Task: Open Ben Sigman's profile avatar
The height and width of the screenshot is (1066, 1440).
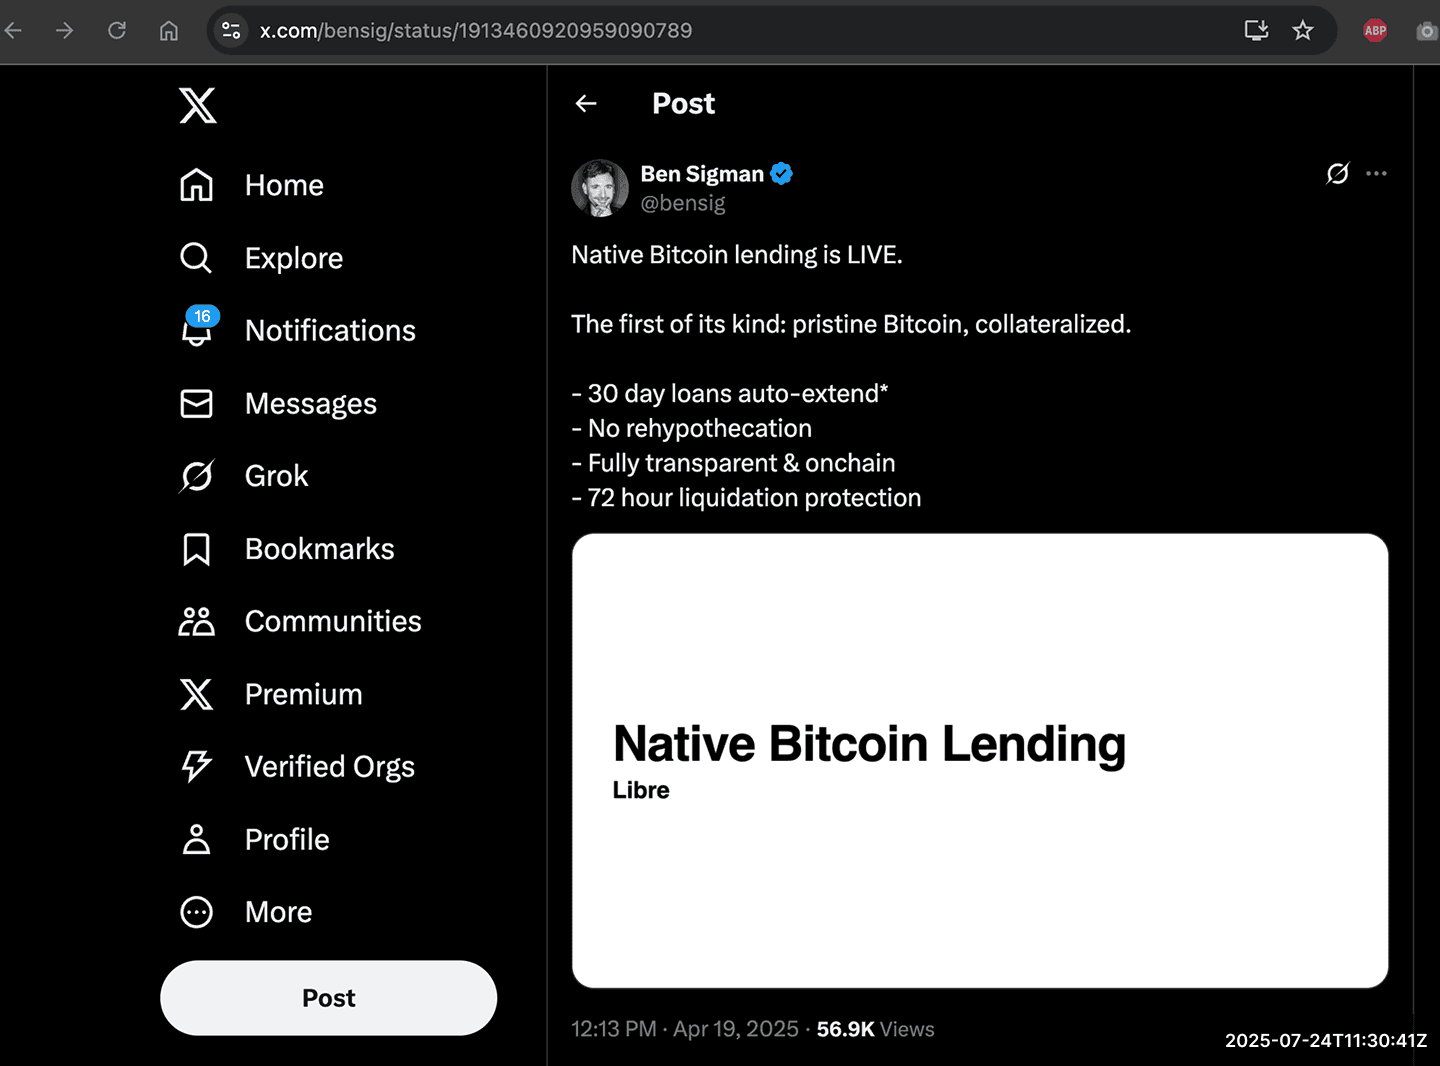Action: coord(600,188)
